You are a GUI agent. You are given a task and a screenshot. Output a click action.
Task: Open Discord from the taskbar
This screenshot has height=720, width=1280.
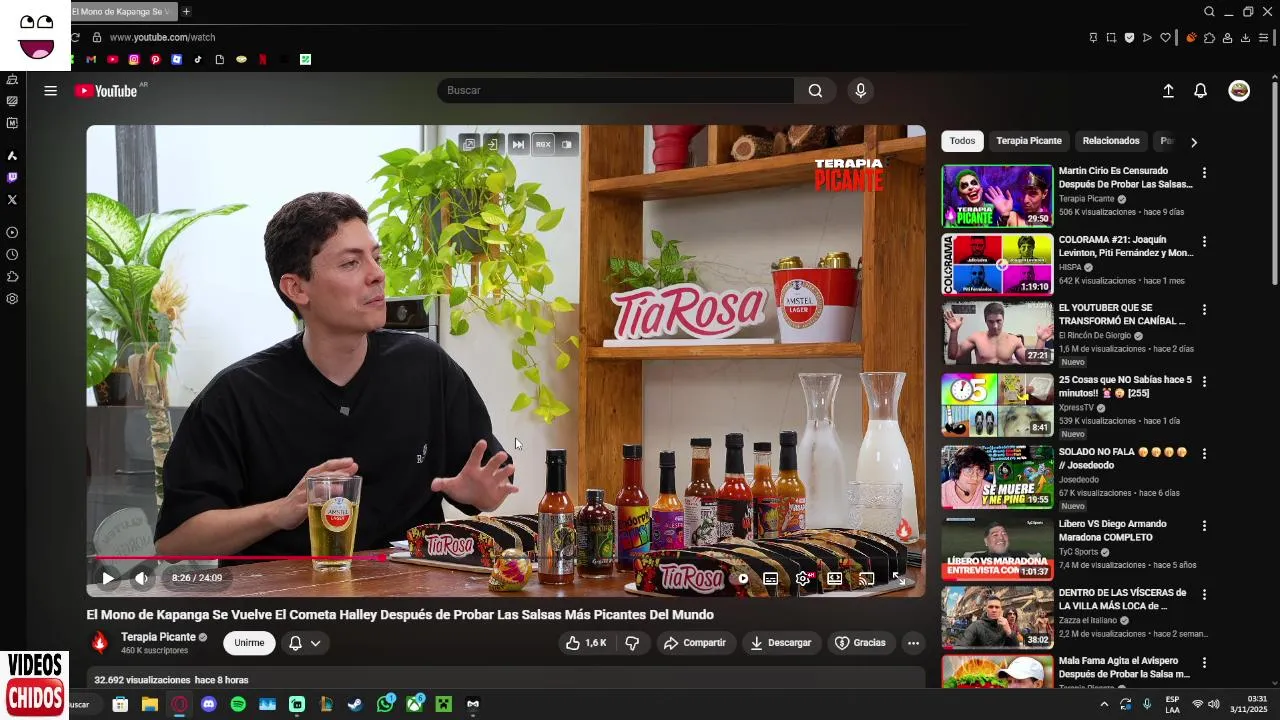(x=208, y=704)
